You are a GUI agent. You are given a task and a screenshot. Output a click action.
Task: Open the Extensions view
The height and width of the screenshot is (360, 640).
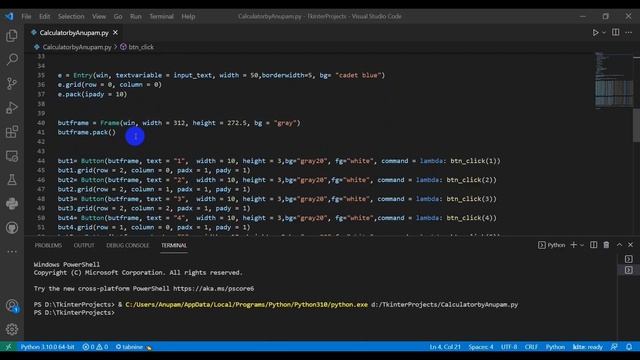click(12, 132)
